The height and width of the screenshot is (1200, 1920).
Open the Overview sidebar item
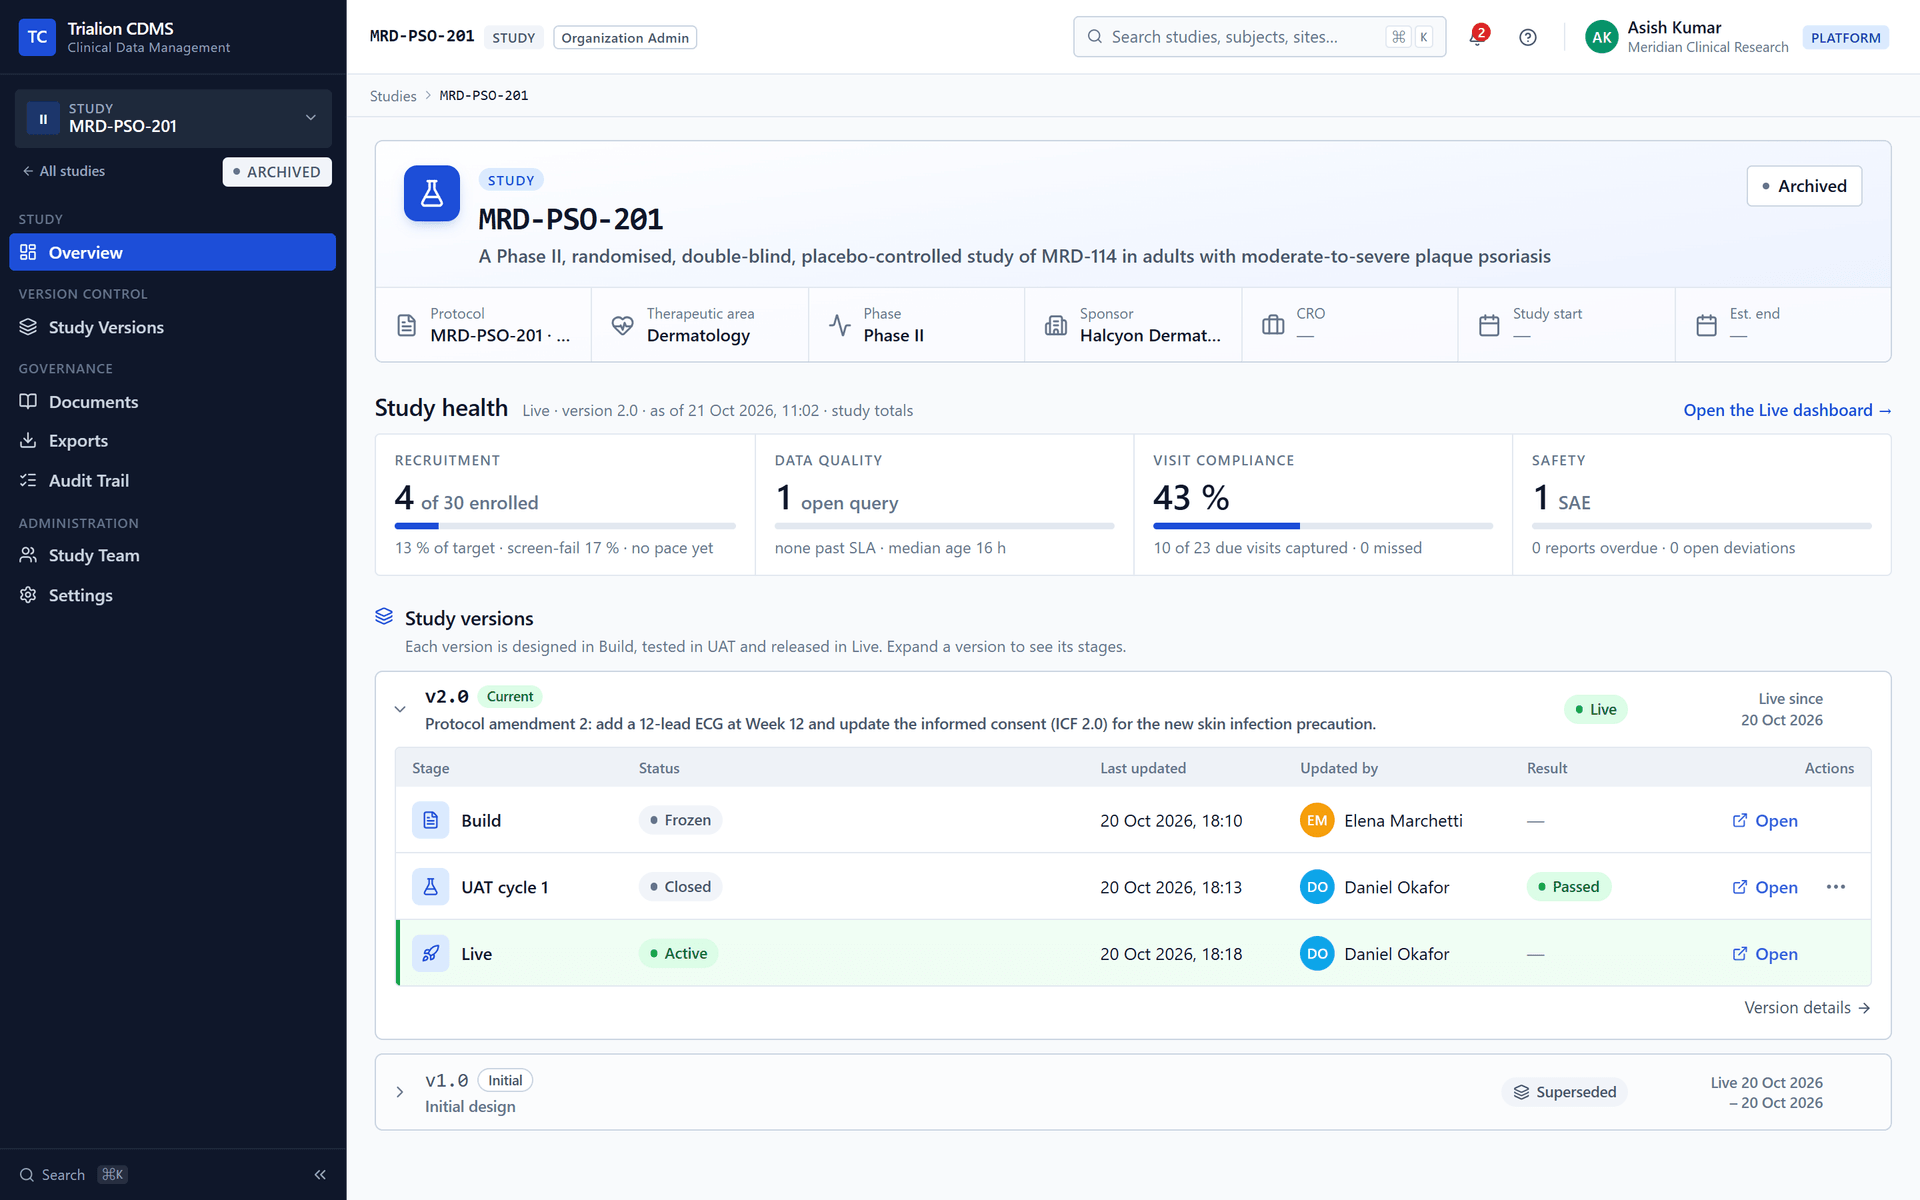[172, 252]
